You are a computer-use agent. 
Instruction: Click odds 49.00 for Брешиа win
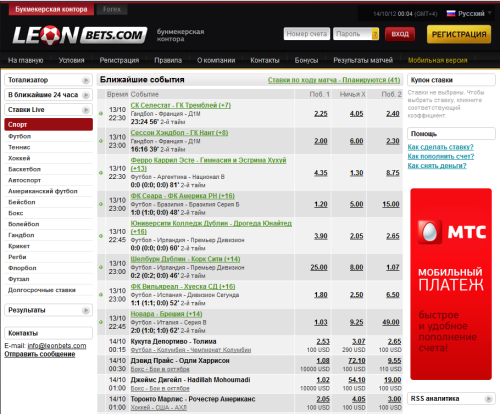tap(391, 322)
